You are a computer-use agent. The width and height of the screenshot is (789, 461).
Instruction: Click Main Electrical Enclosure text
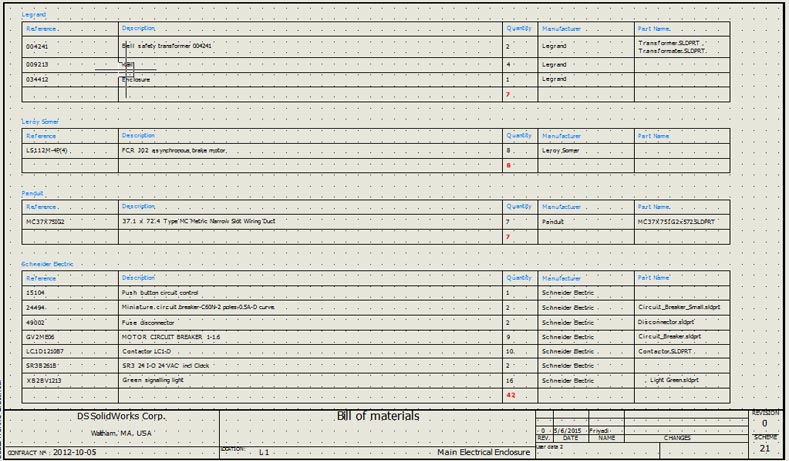(483, 453)
